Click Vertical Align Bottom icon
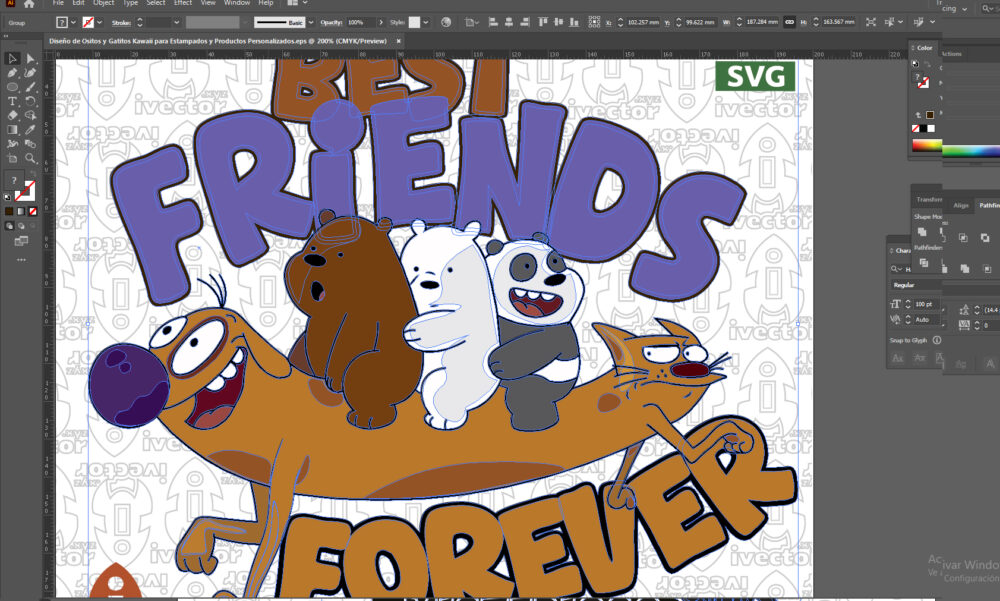The height and width of the screenshot is (601, 1000). 574,22
